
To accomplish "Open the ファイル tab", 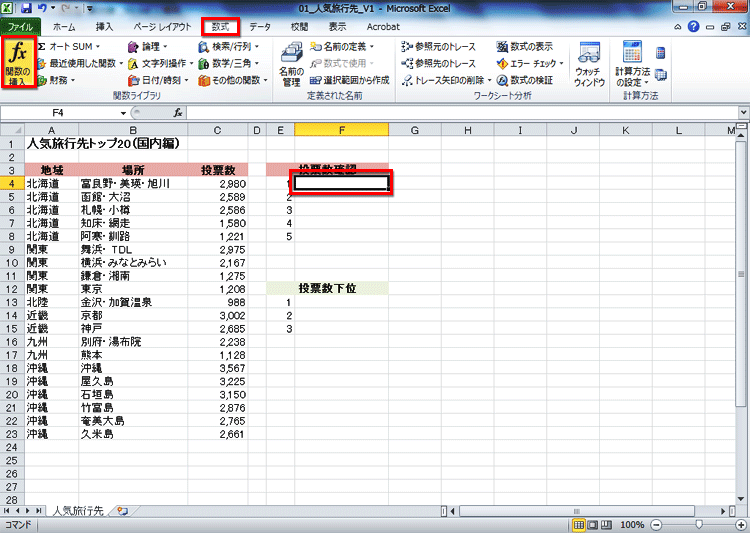I will [20, 27].
